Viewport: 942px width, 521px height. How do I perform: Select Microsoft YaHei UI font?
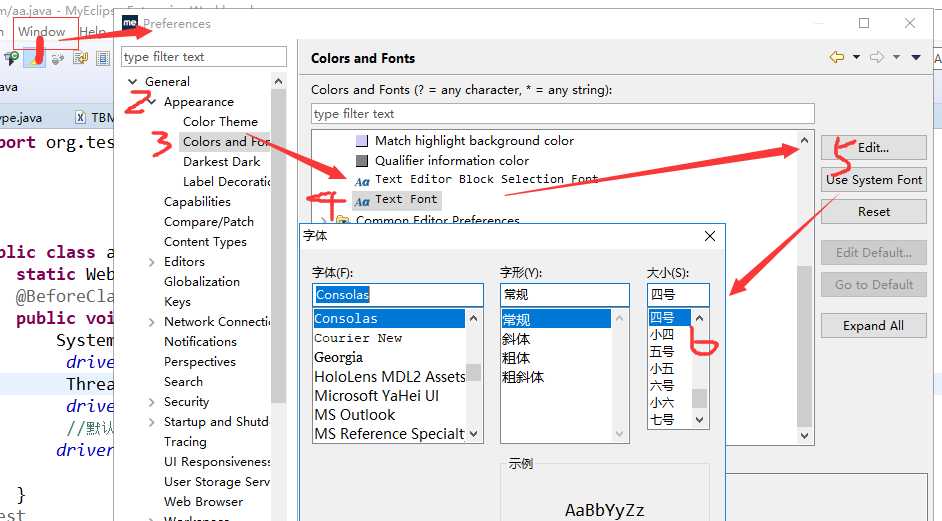point(377,396)
